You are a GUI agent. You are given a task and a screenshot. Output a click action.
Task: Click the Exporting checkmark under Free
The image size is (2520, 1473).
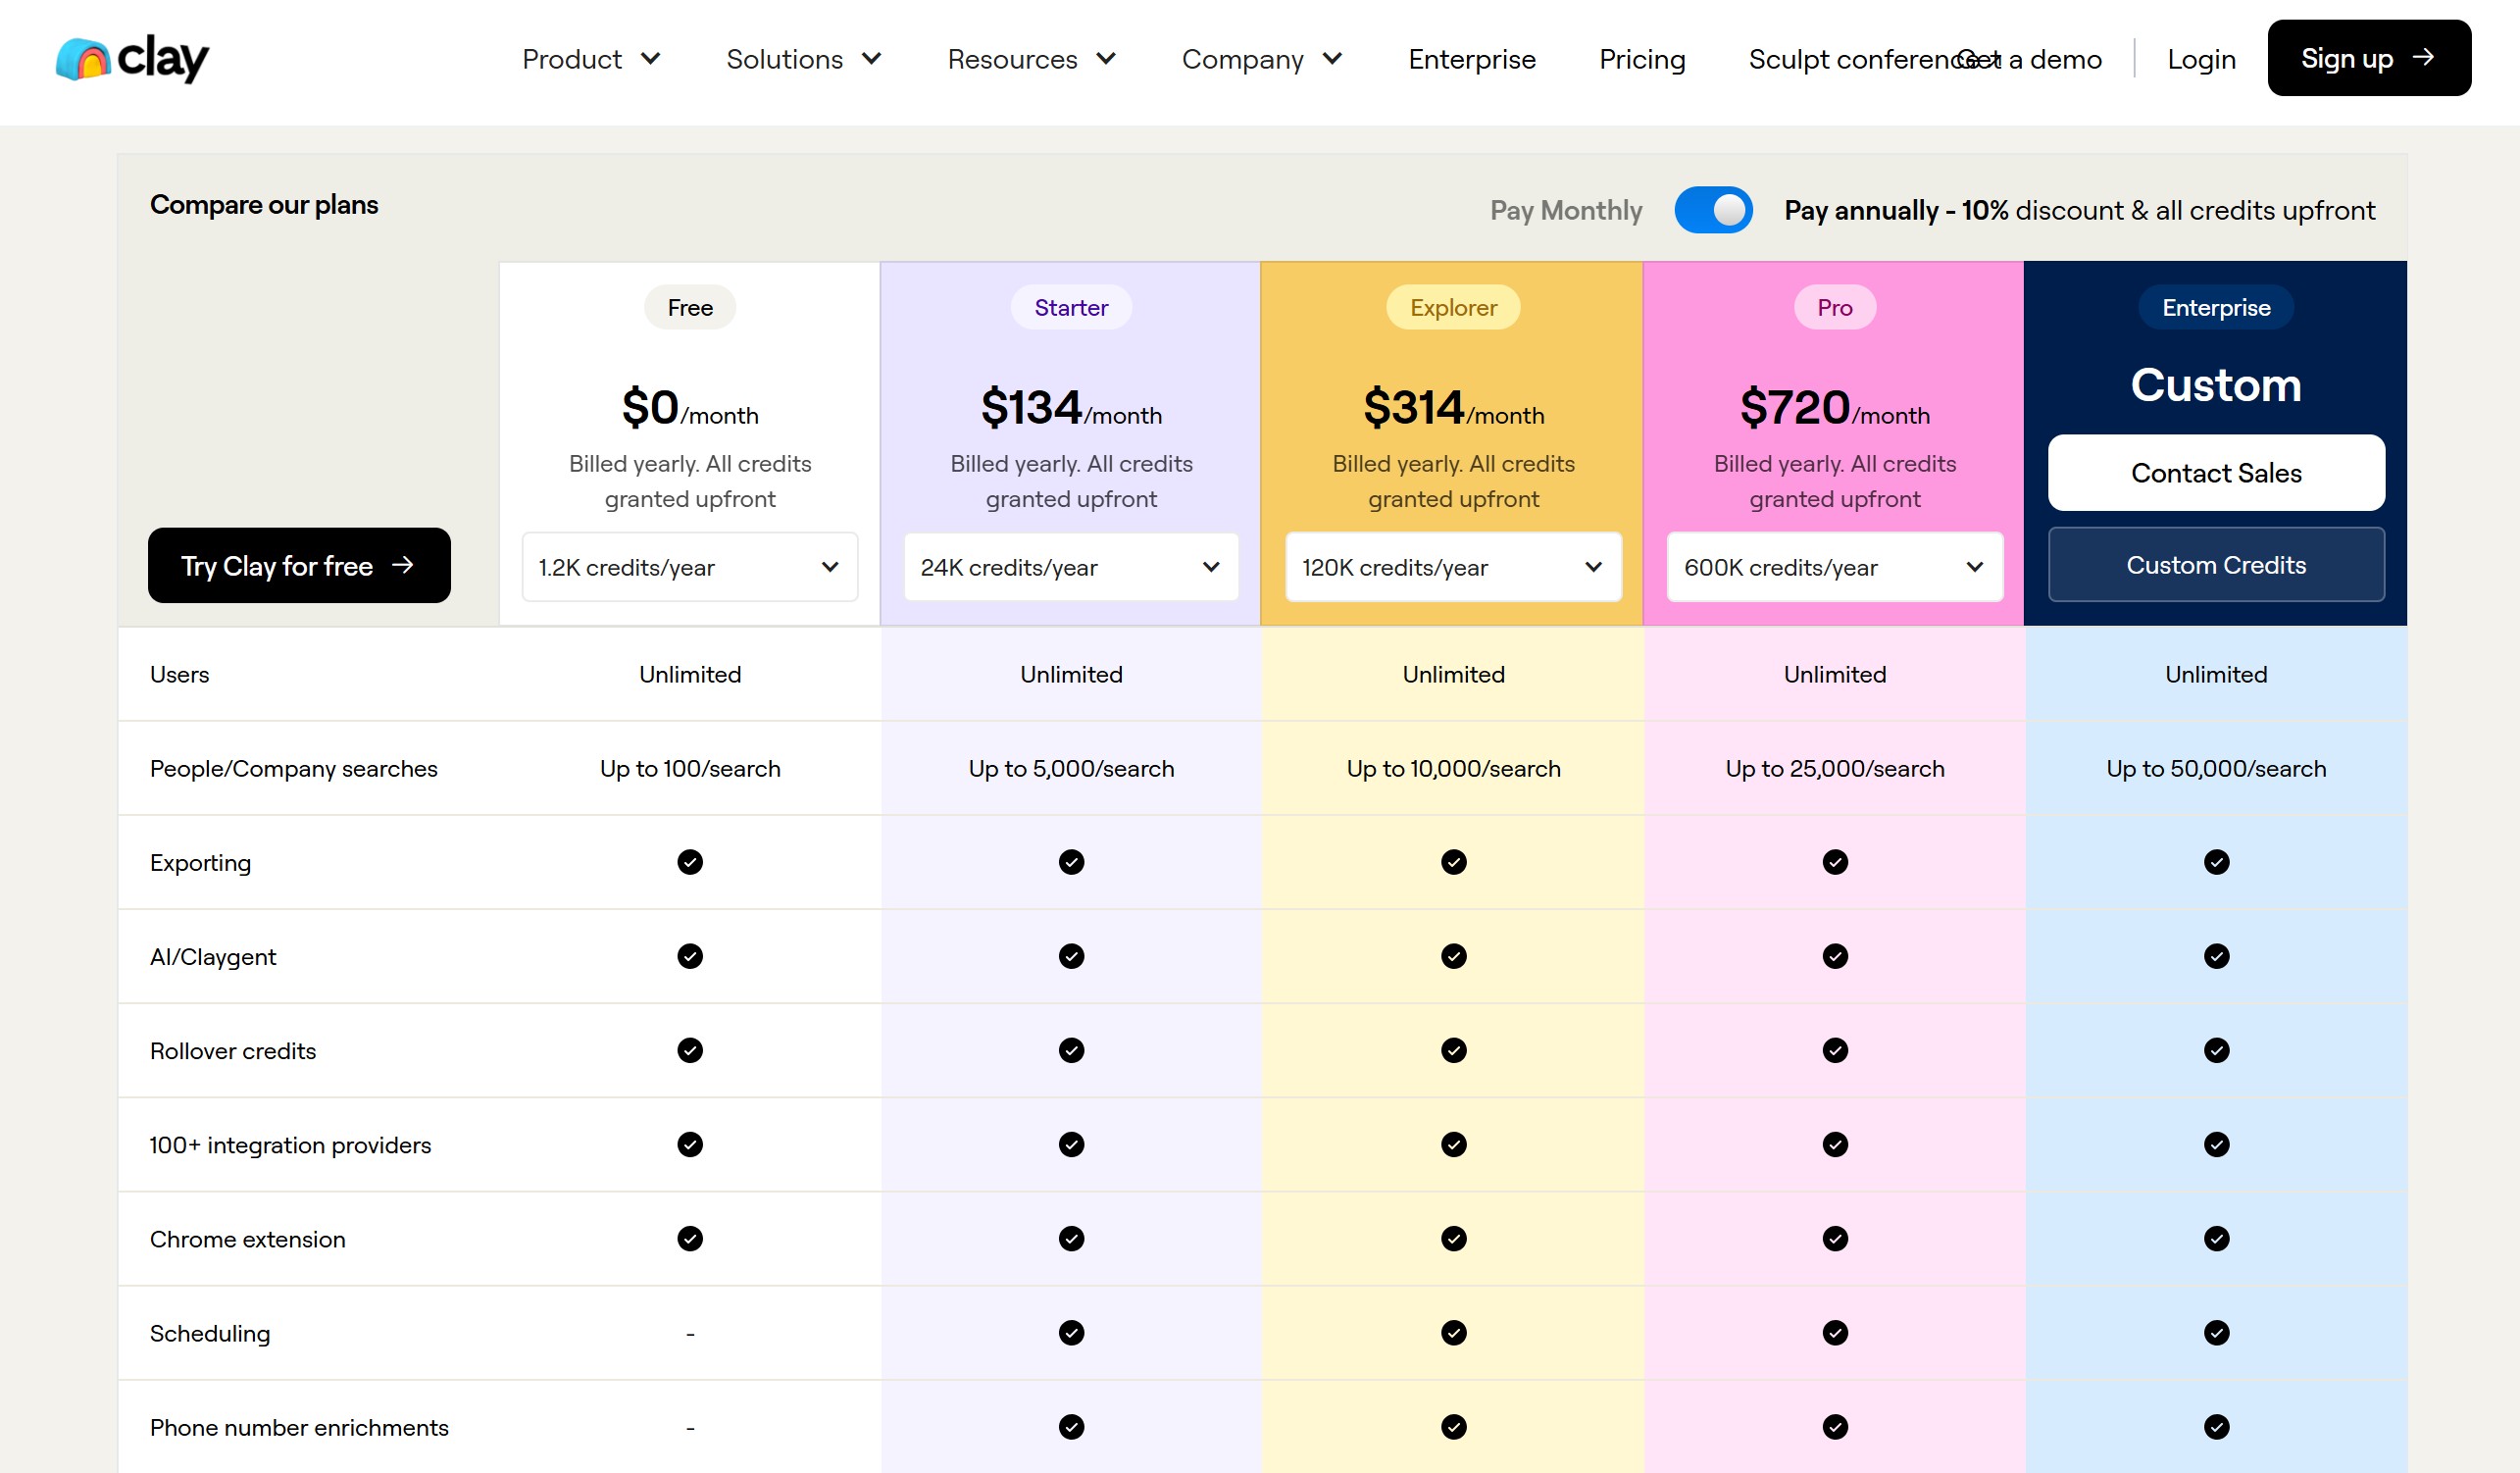[x=690, y=862]
